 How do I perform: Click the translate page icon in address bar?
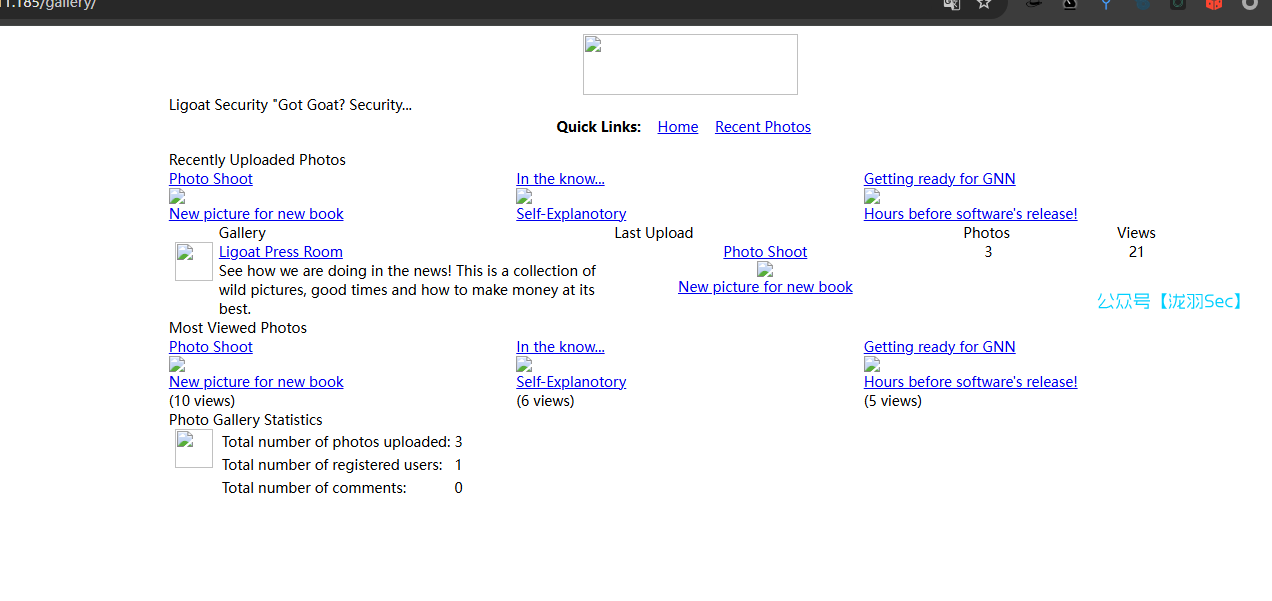click(x=951, y=4)
